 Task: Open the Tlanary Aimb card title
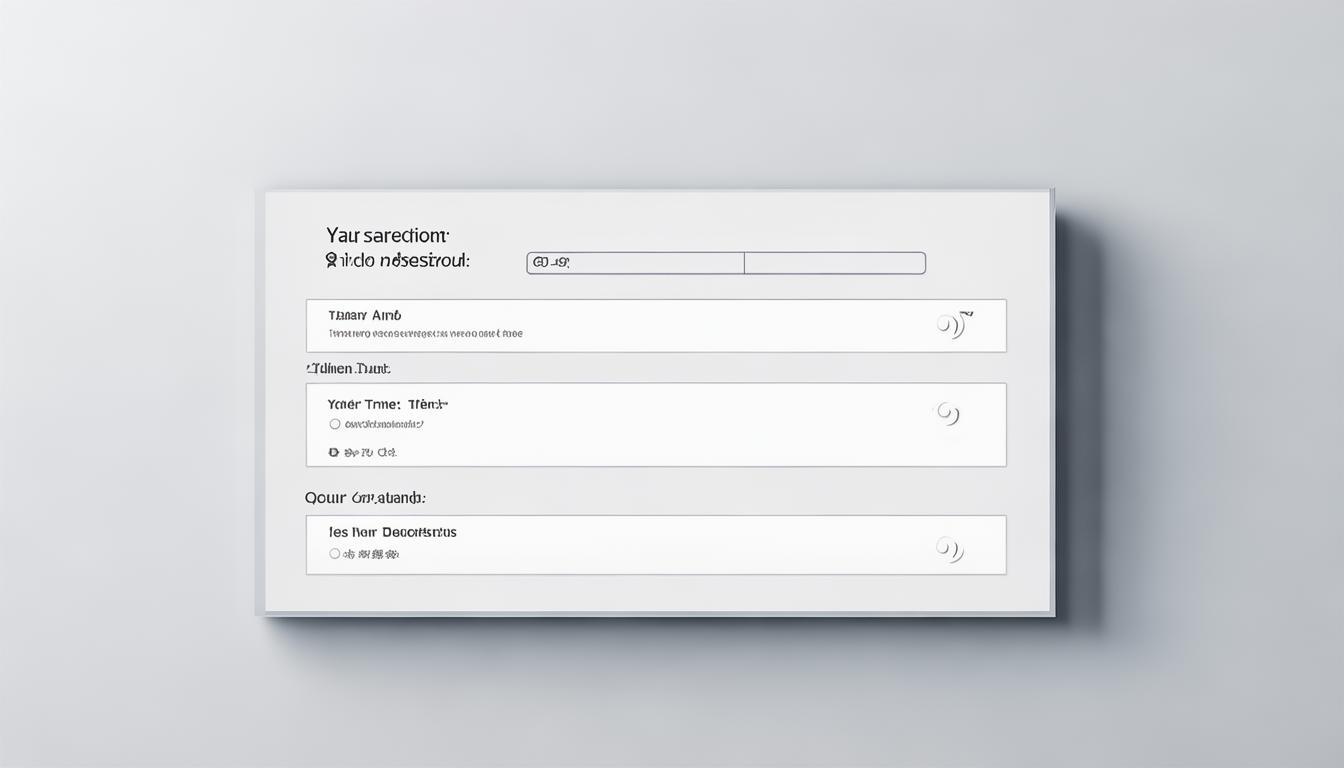(364, 315)
